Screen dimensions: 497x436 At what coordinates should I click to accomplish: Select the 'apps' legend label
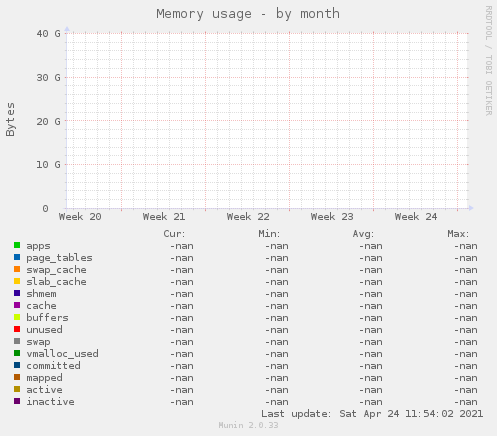(38, 247)
